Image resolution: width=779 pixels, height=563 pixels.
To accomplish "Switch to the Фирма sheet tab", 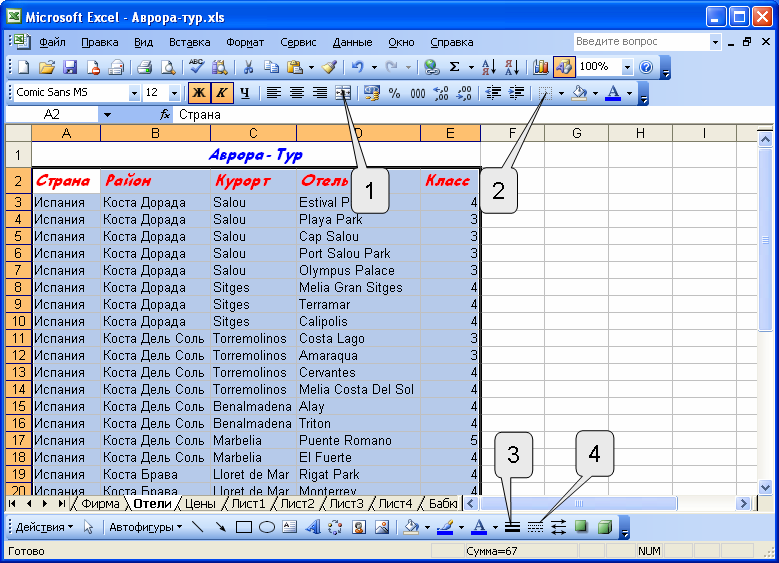I will [x=100, y=504].
